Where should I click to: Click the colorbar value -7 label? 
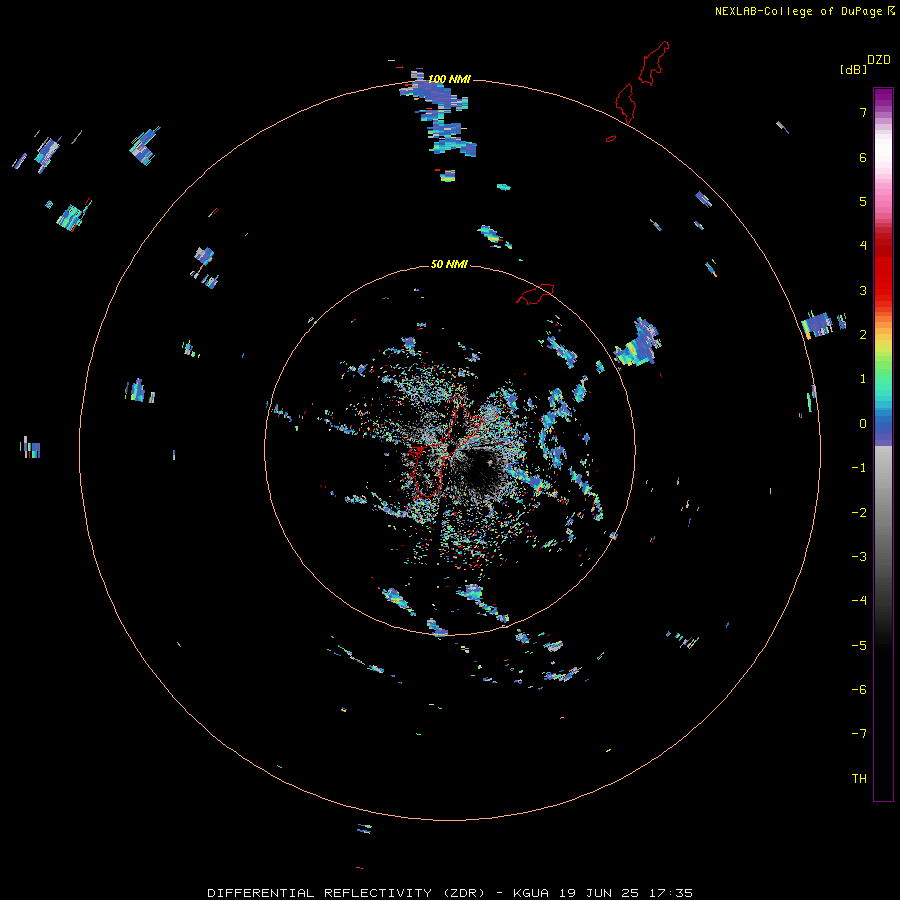pyautogui.click(x=859, y=734)
